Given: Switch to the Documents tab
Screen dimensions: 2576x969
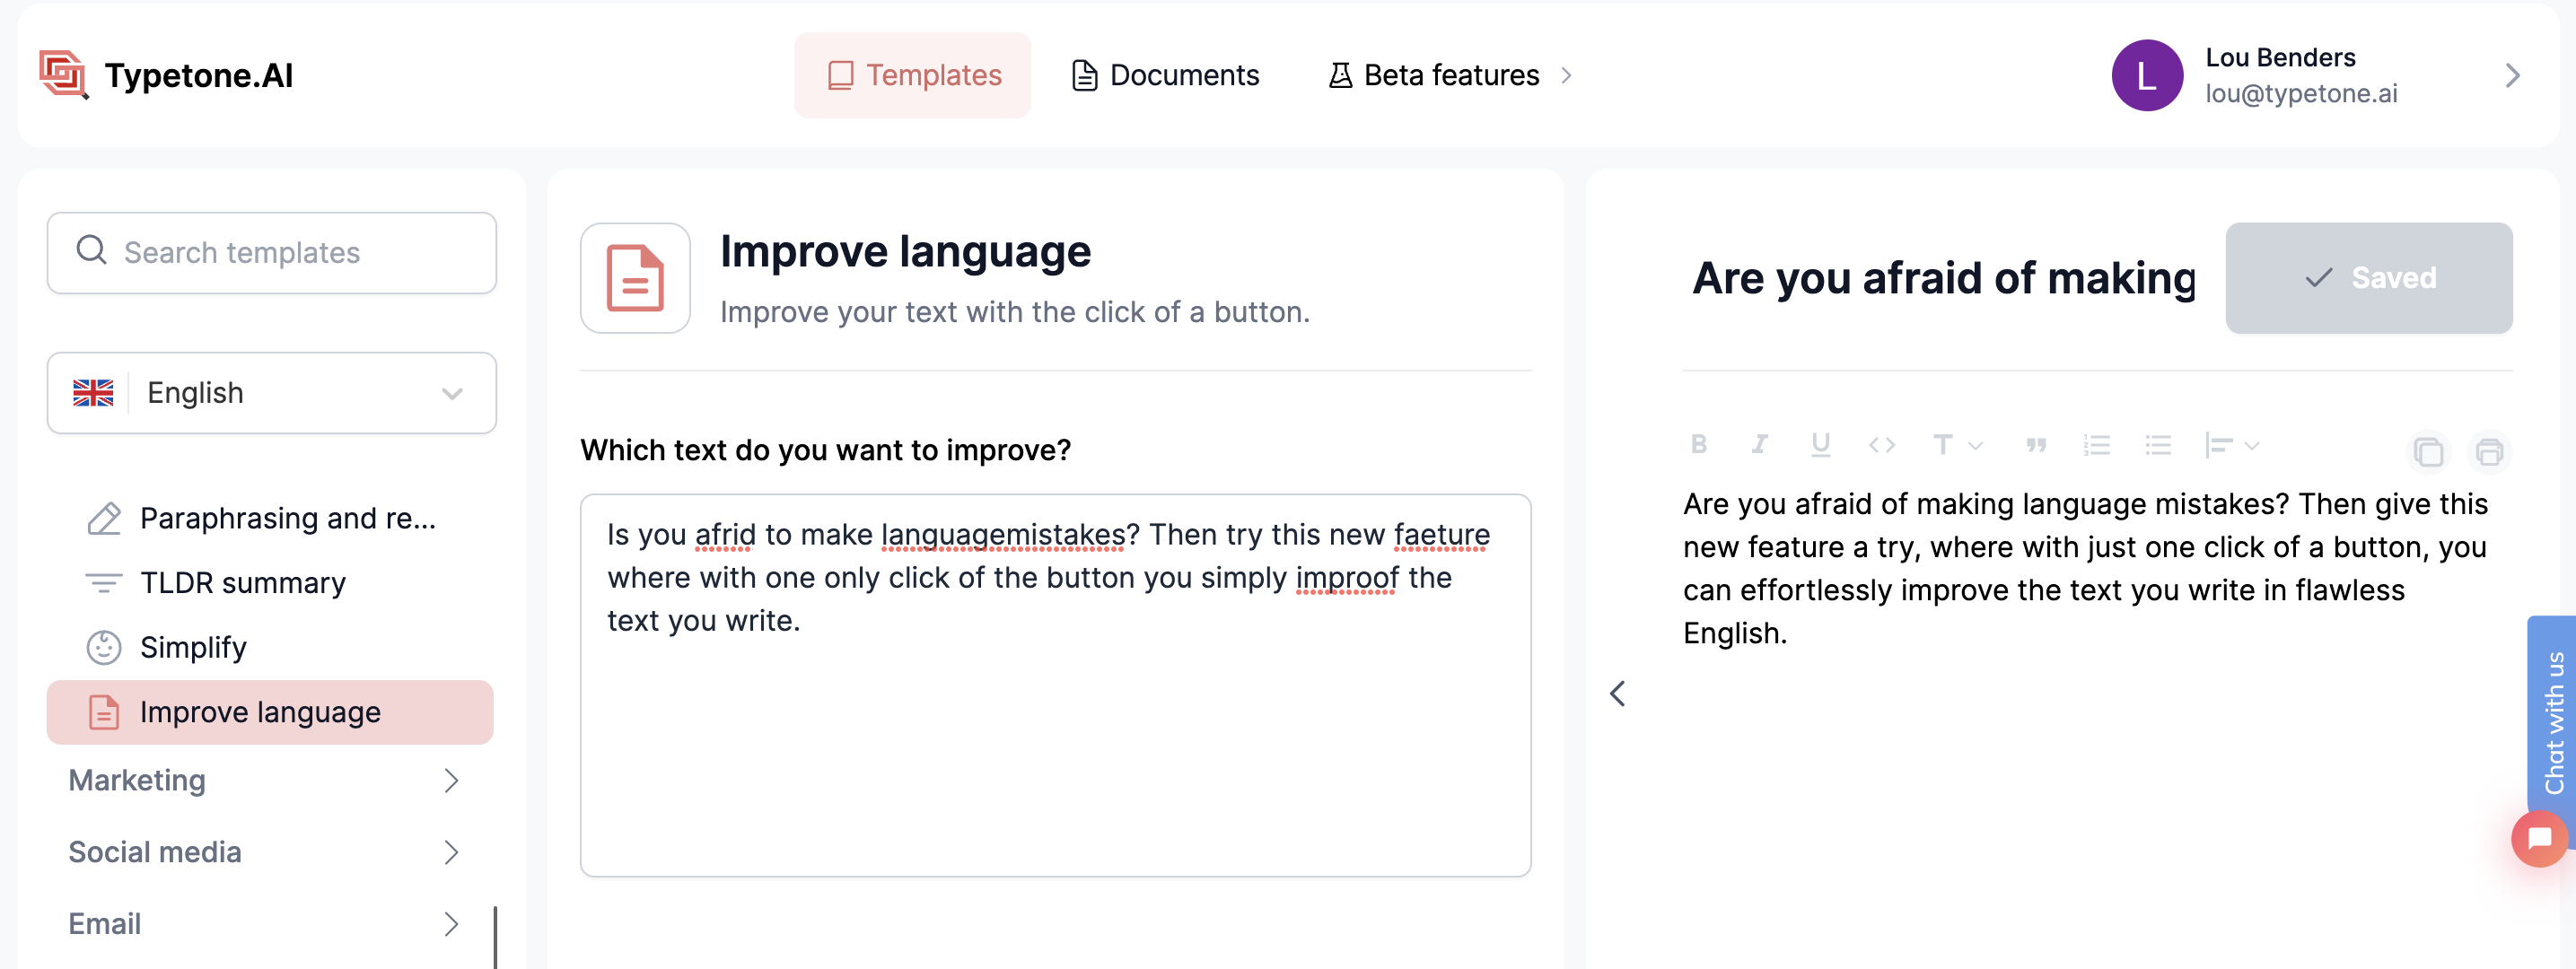Looking at the screenshot, I should click(x=1165, y=75).
